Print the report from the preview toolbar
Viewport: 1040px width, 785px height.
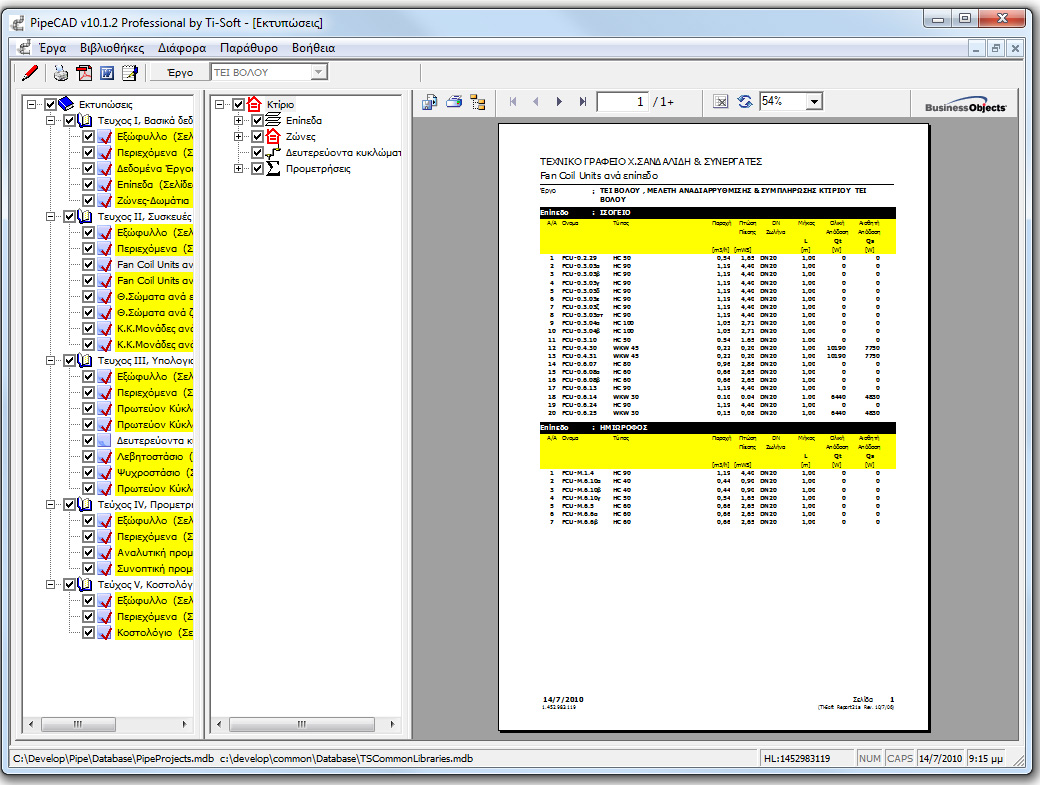click(454, 101)
